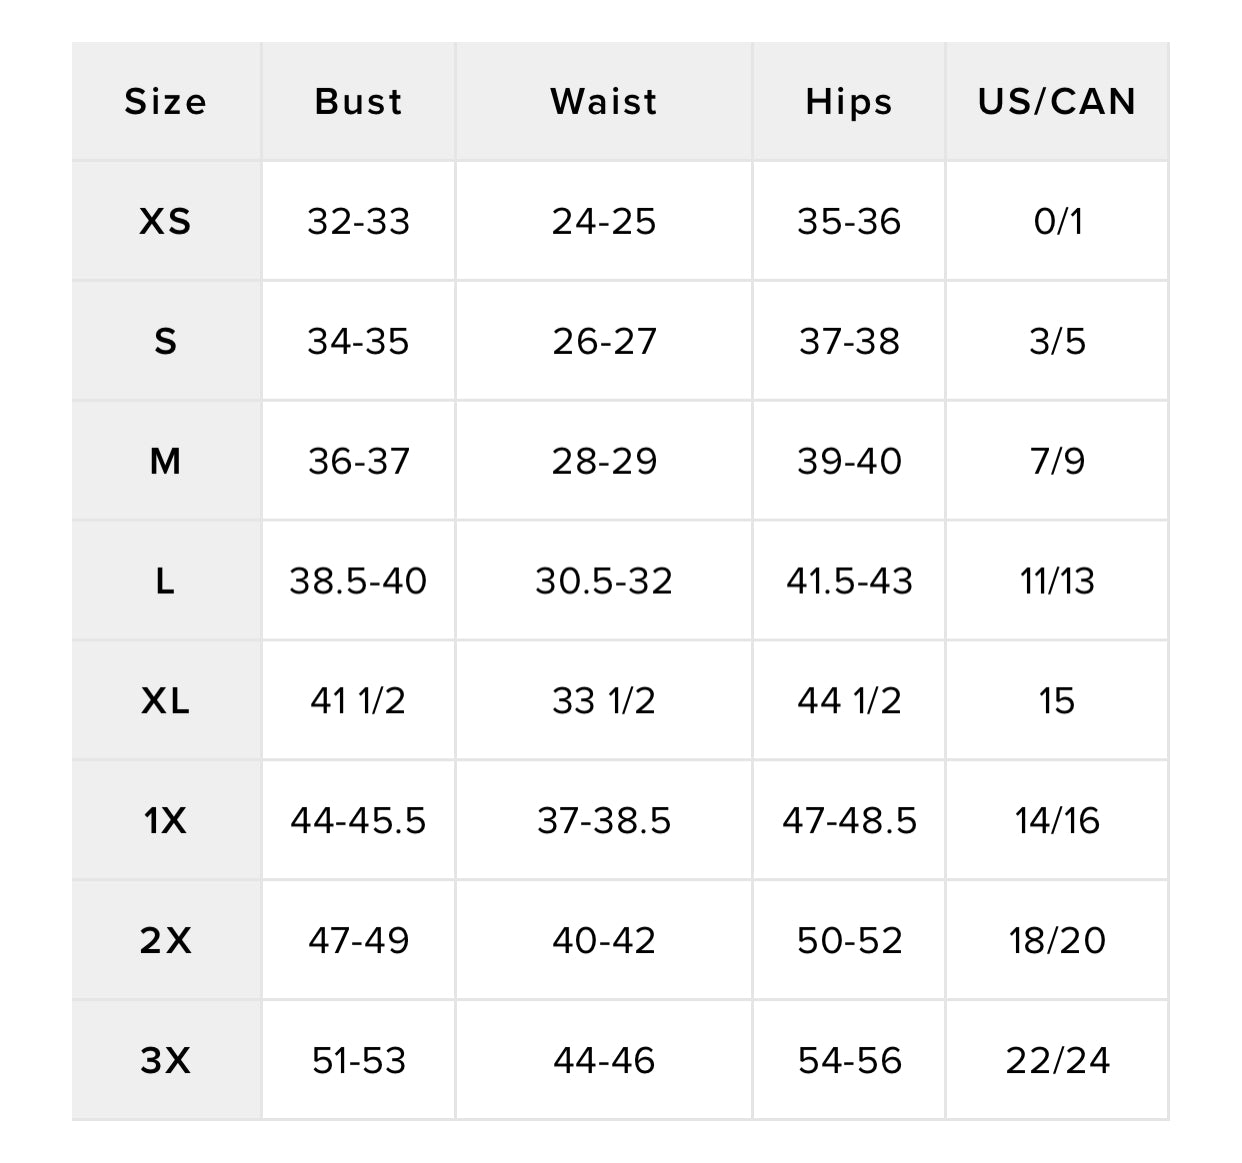Click the XL size row label

[x=166, y=701]
